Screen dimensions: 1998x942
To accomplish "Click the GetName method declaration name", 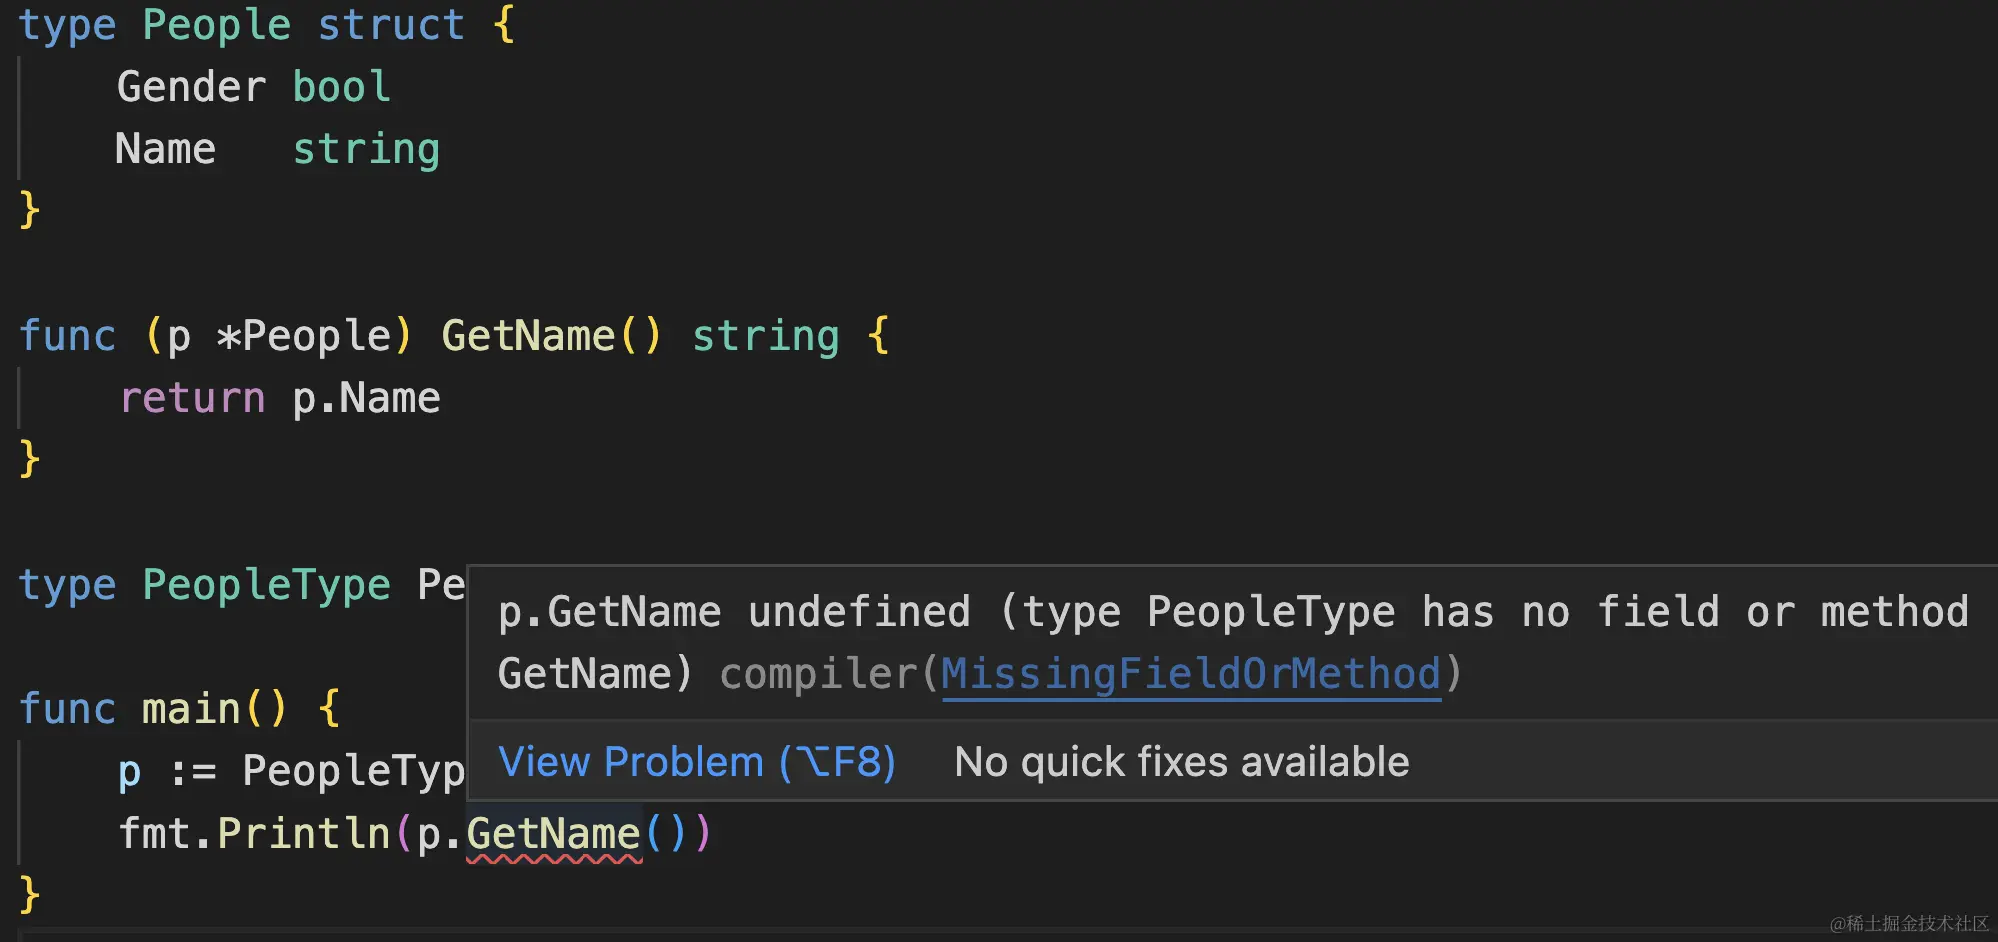I will click(x=528, y=336).
